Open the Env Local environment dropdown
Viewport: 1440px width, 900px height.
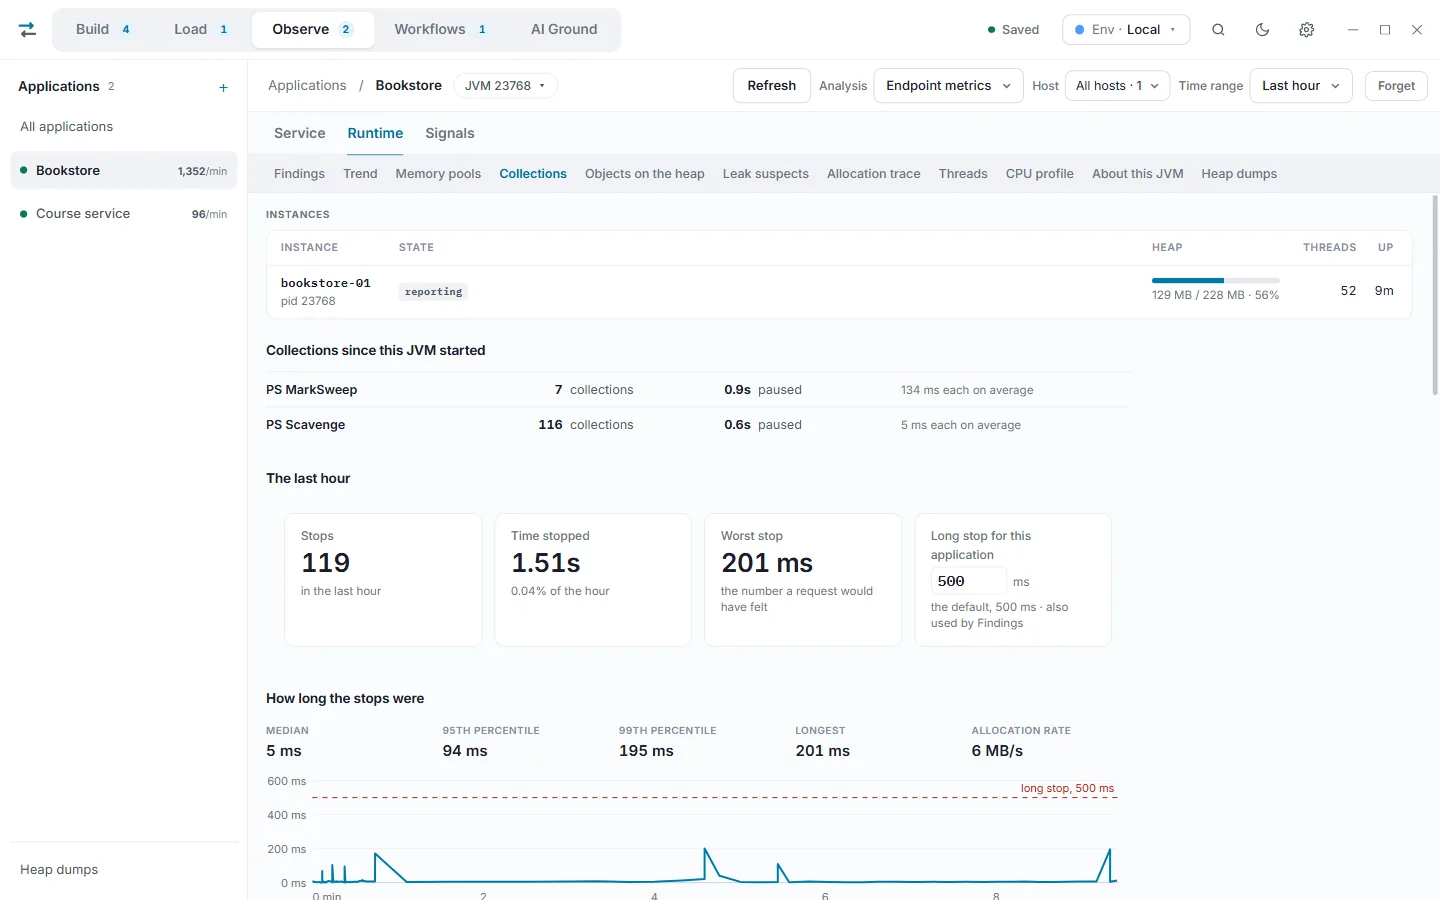[x=1126, y=30]
